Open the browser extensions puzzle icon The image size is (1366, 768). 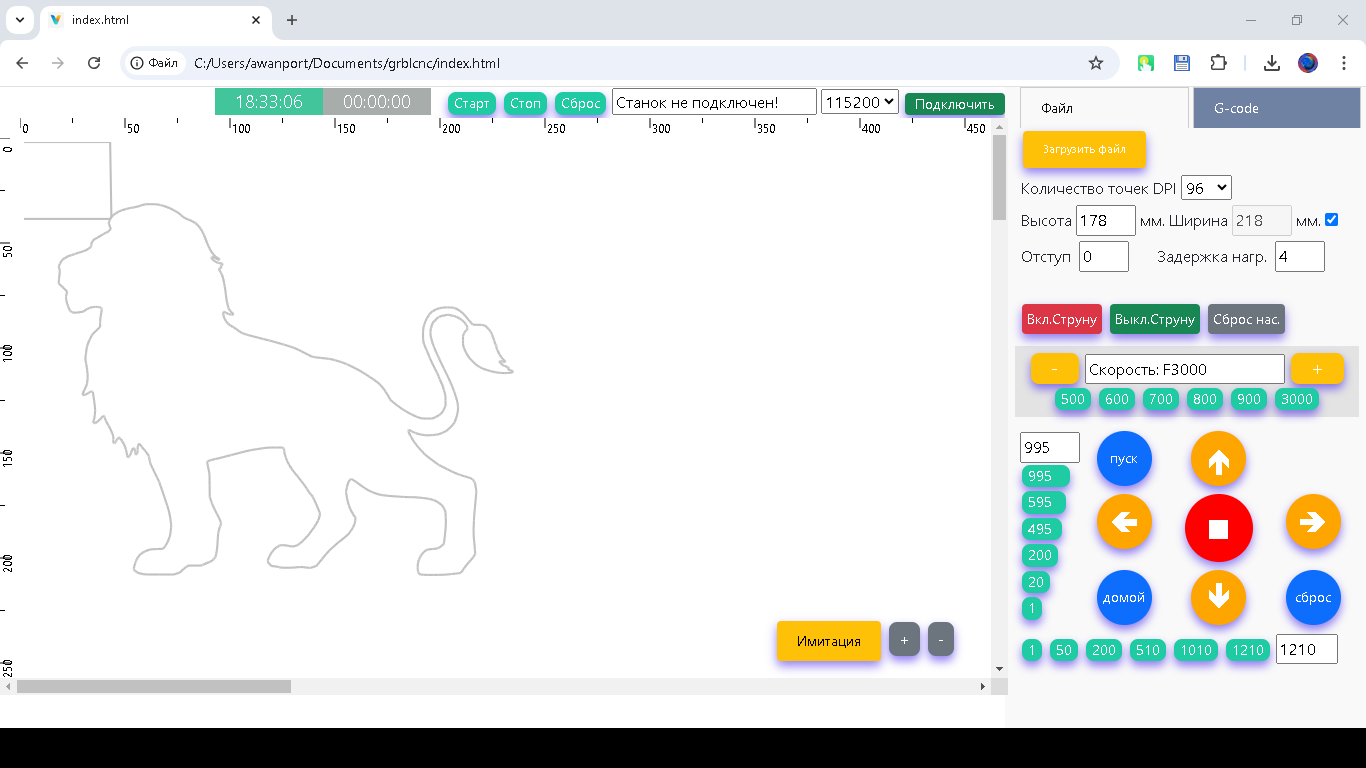(1218, 63)
